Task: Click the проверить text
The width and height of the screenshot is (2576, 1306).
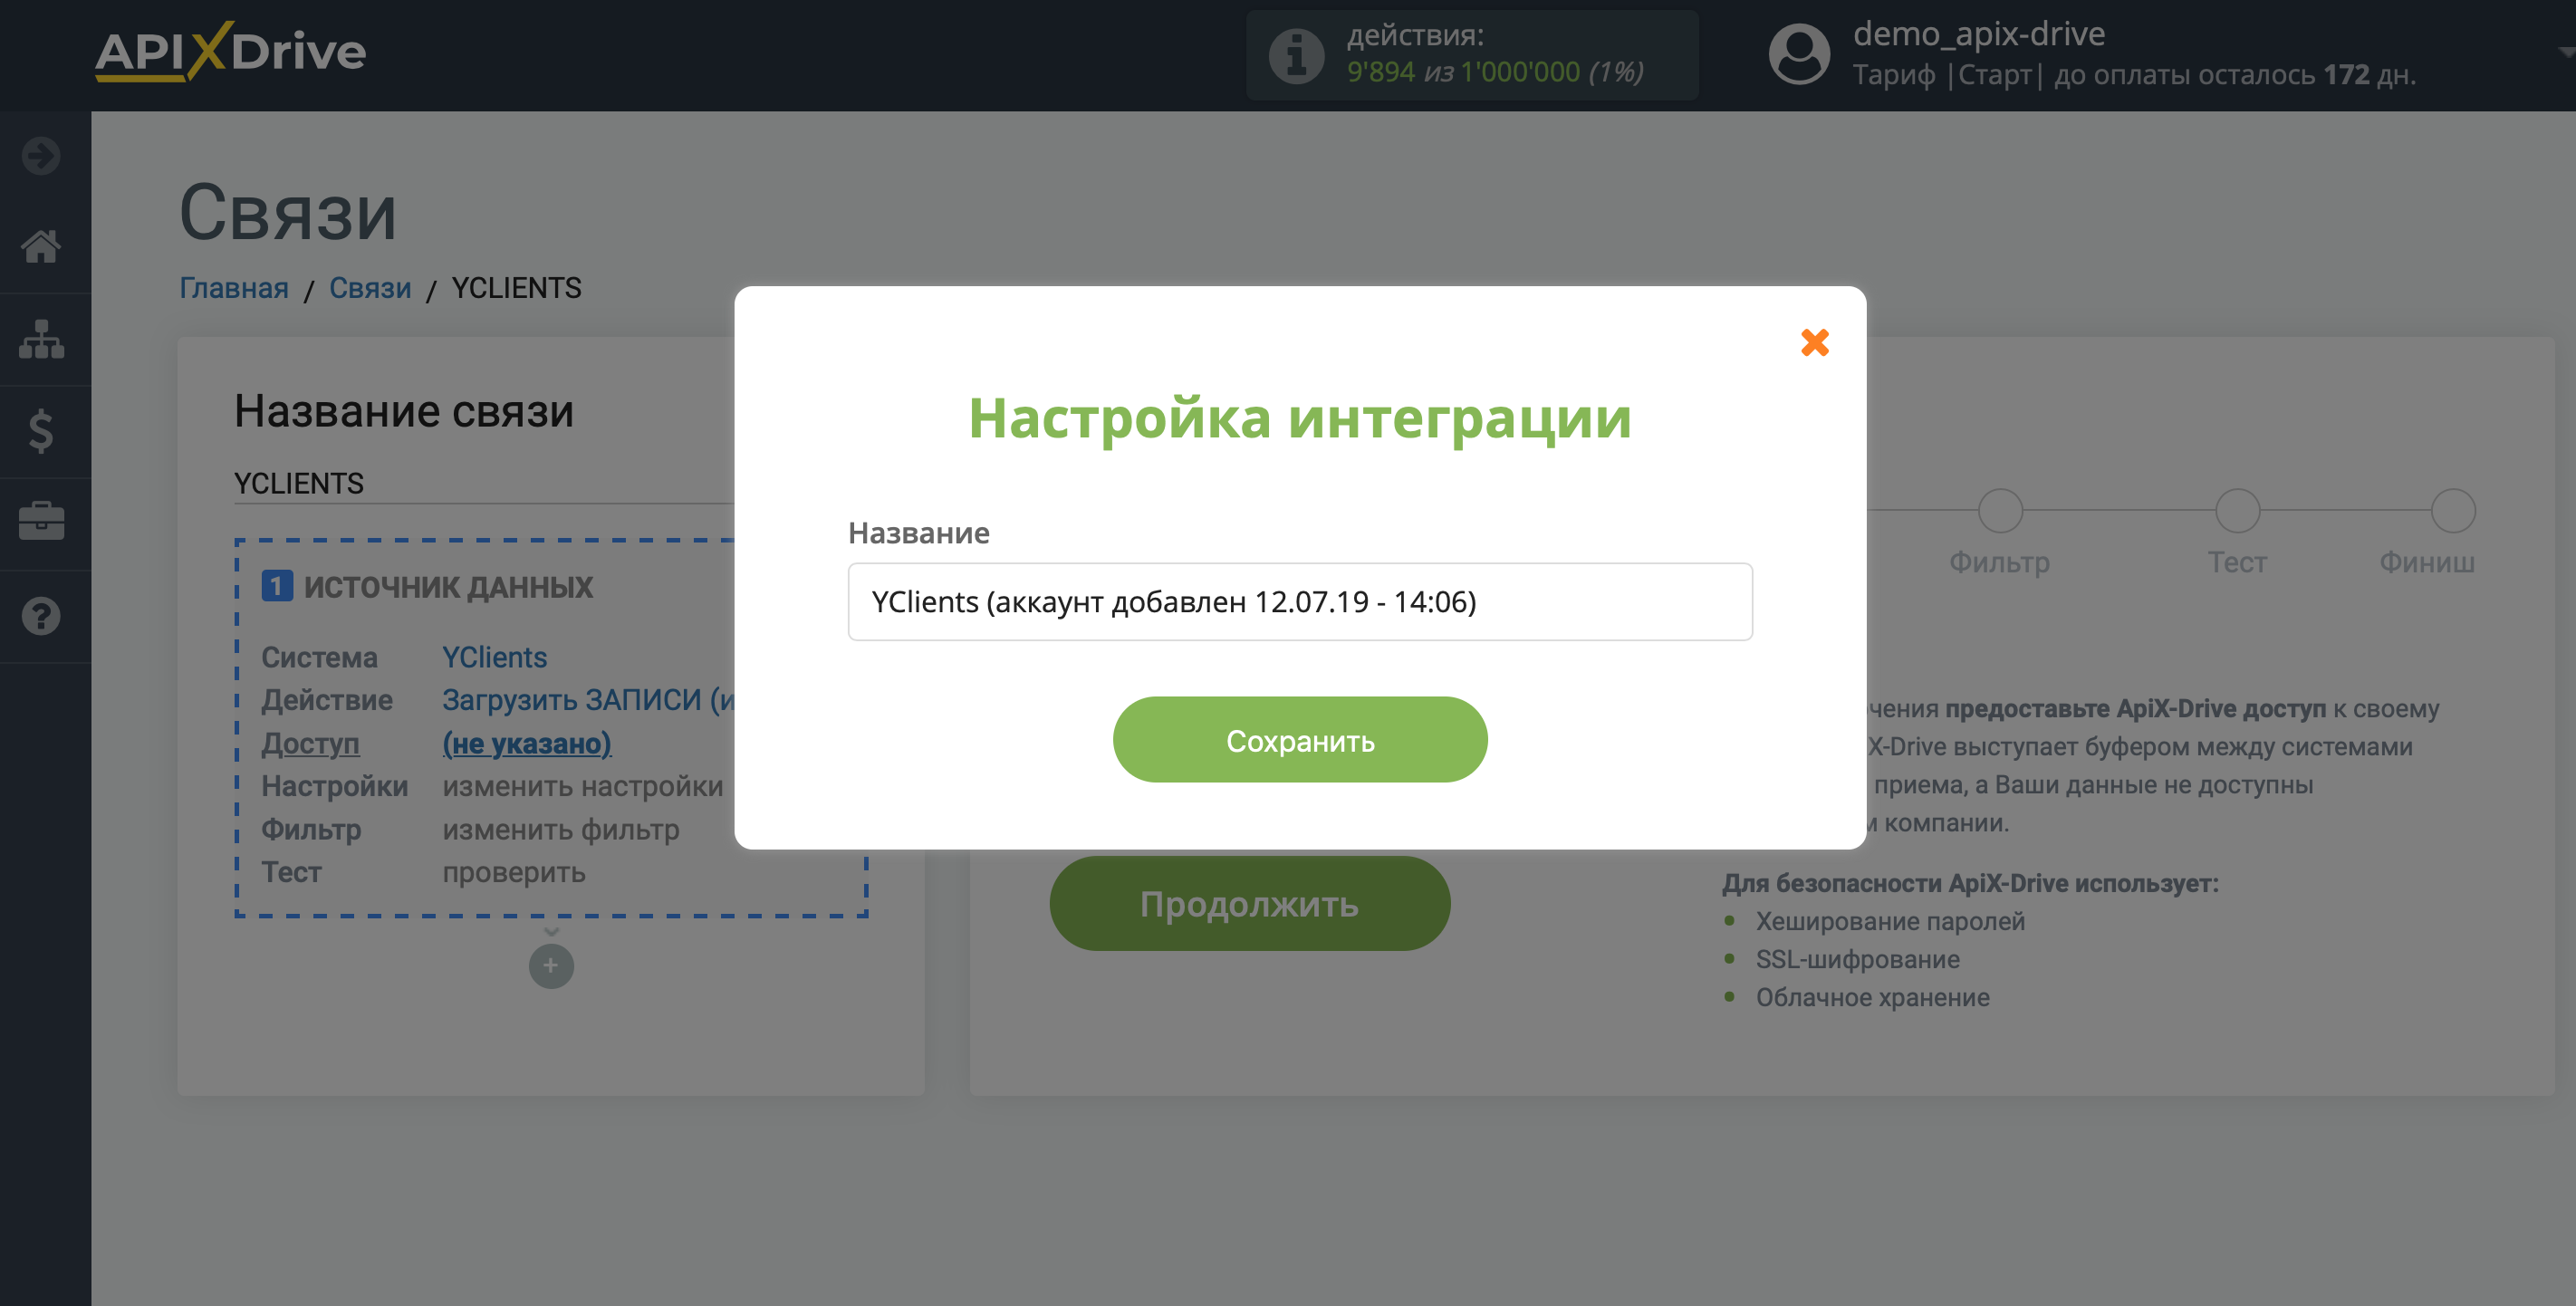Action: tap(514, 872)
